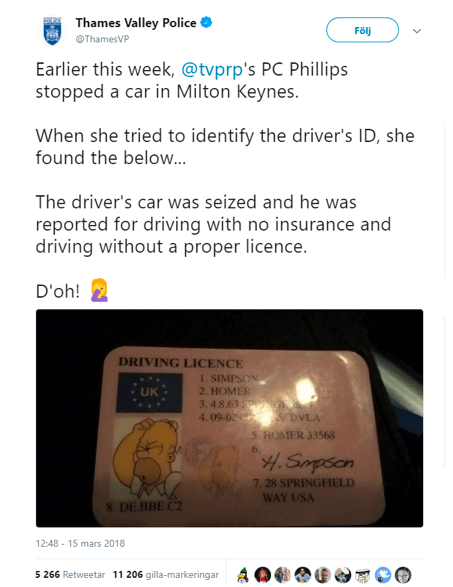Open the third liker avatar with person standing

(282, 575)
